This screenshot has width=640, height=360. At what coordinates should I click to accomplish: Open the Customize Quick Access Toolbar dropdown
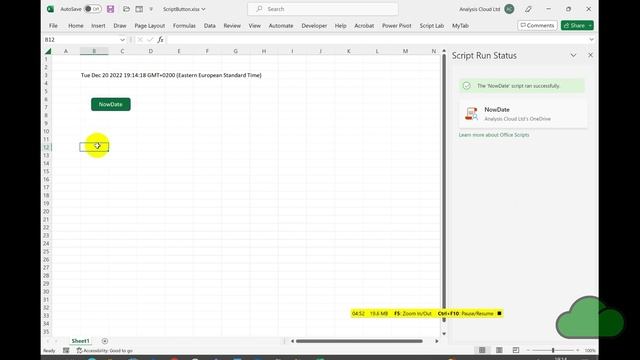coord(151,9)
